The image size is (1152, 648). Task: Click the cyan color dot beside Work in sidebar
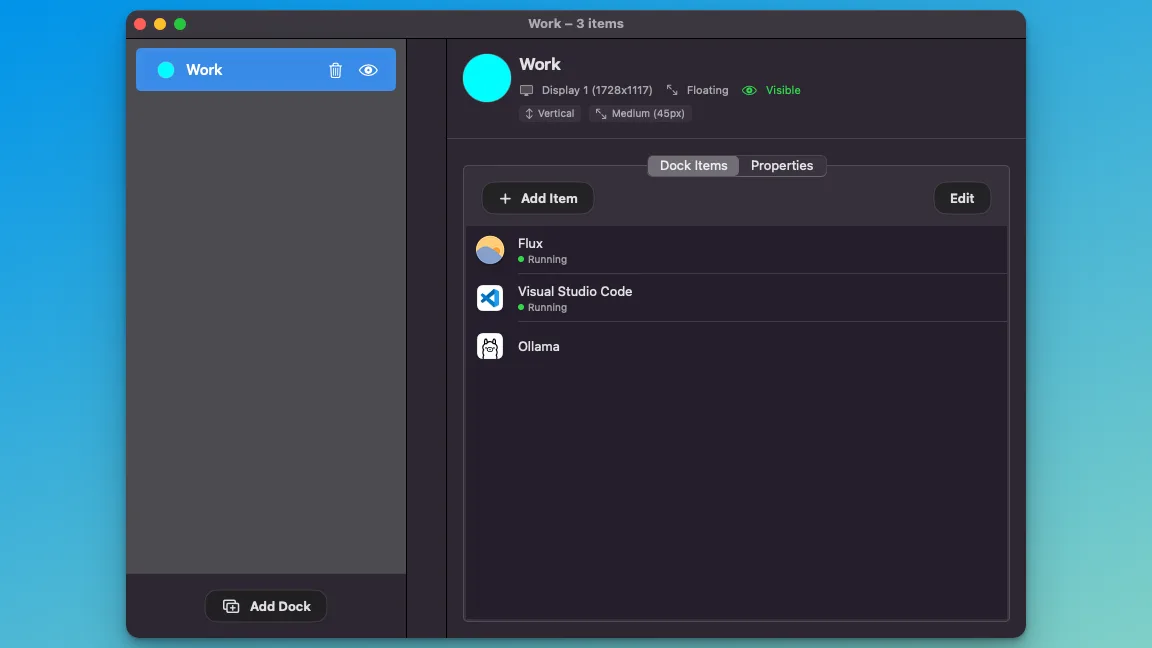point(166,70)
